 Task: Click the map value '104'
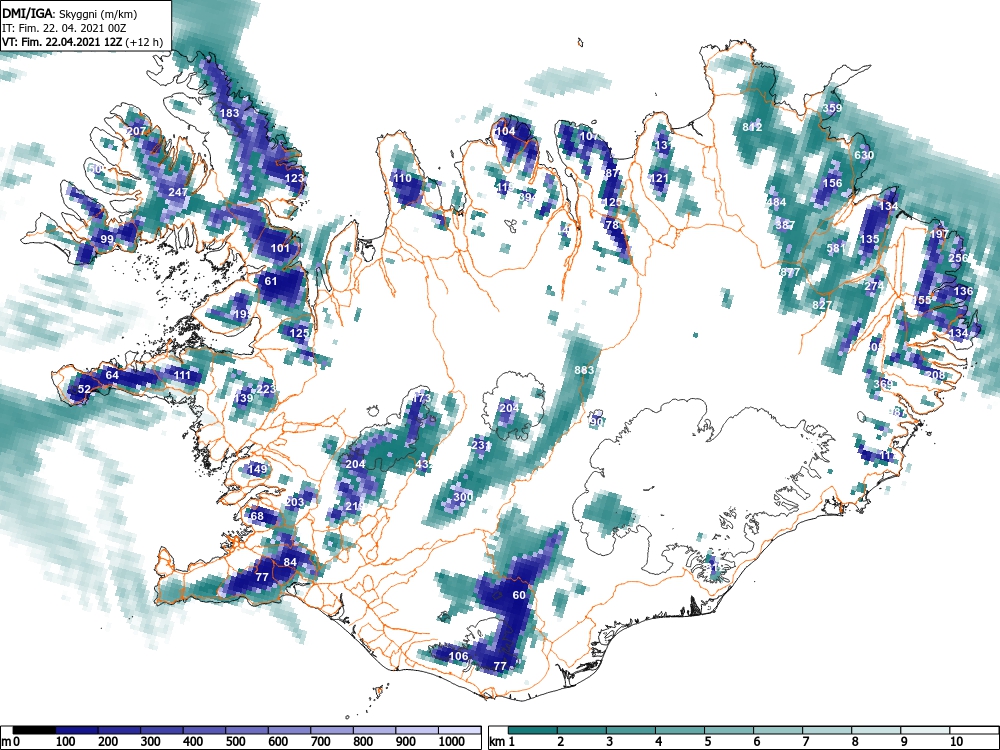505,131
